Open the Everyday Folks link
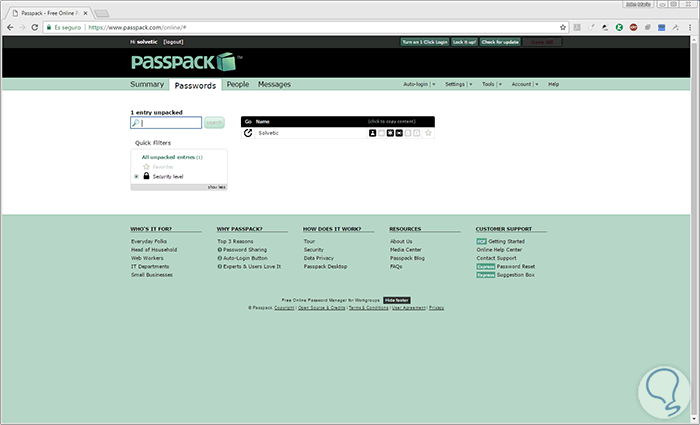 click(149, 242)
